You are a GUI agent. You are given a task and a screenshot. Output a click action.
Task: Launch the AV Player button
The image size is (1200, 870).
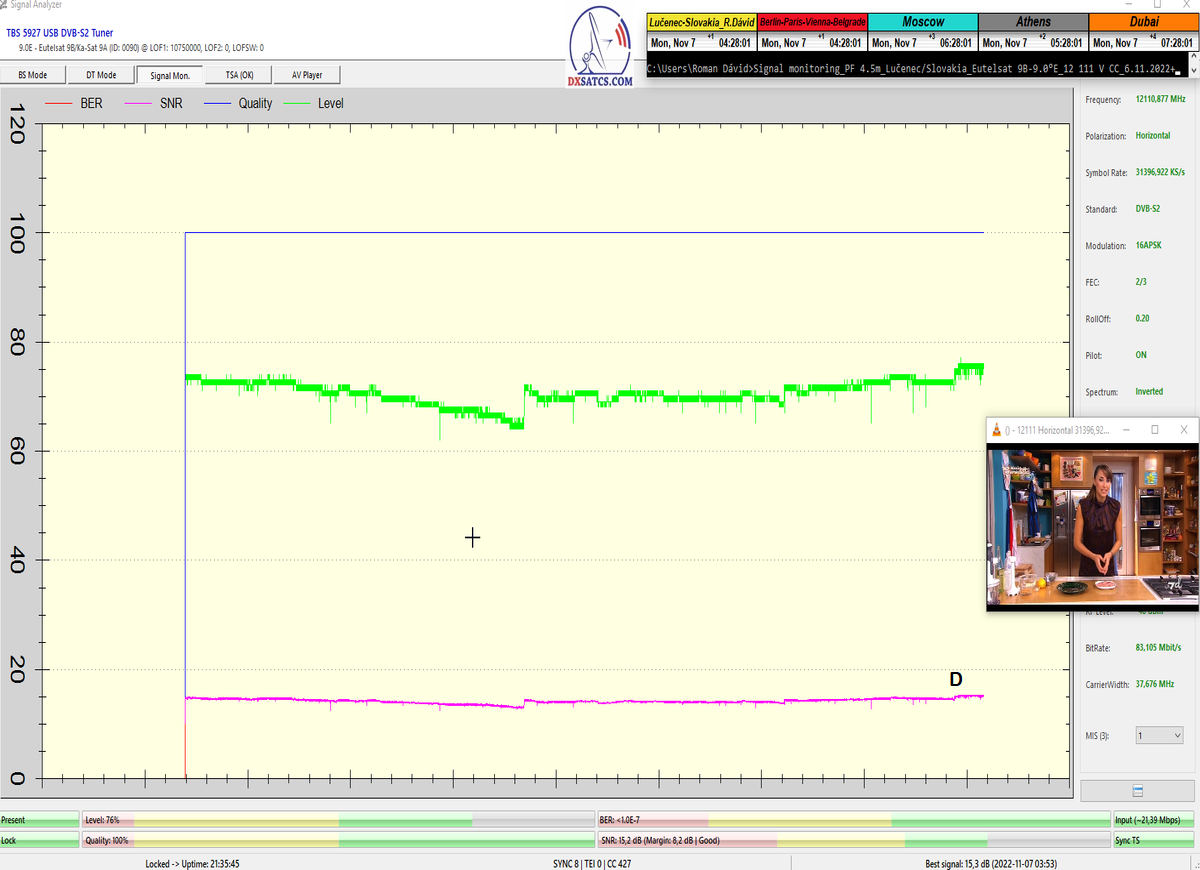click(308, 75)
